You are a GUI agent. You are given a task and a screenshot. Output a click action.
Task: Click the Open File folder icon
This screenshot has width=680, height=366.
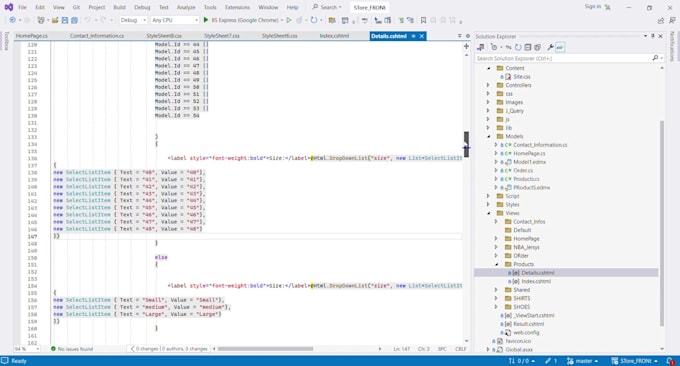[x=55, y=20]
